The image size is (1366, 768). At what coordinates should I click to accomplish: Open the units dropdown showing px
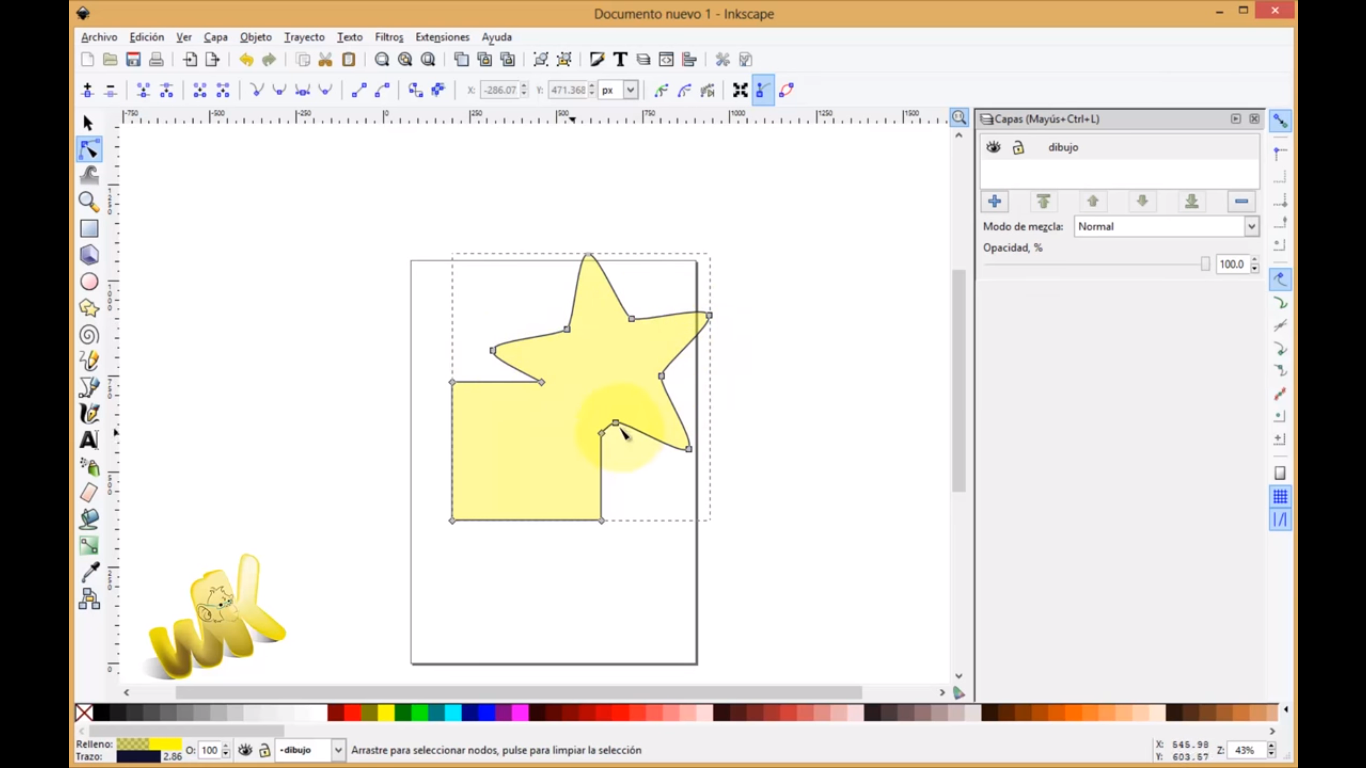pyautogui.click(x=629, y=90)
